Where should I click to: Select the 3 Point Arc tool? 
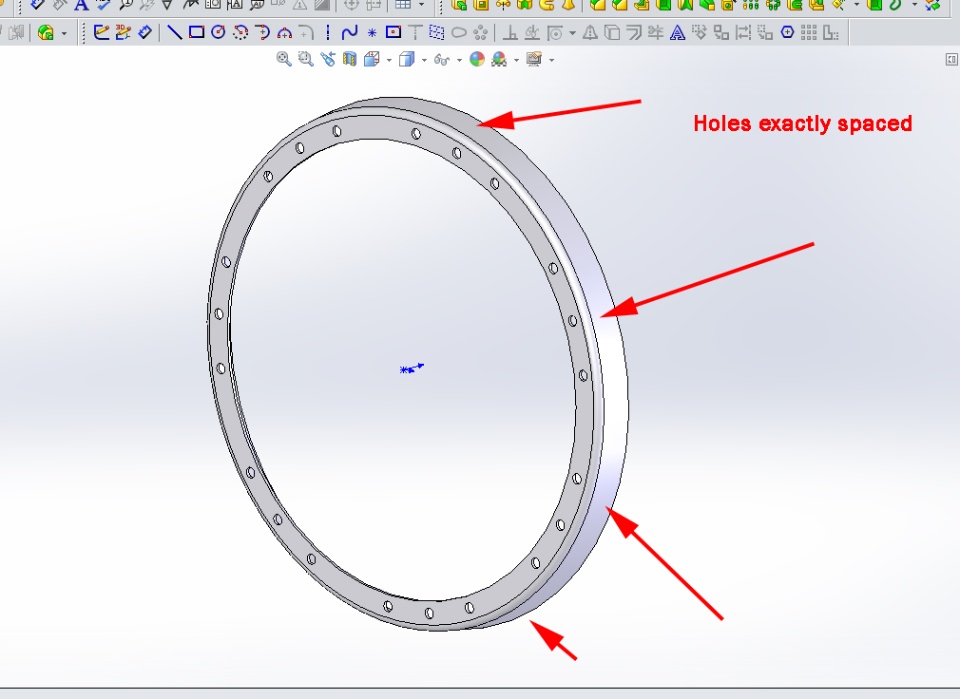(x=284, y=32)
